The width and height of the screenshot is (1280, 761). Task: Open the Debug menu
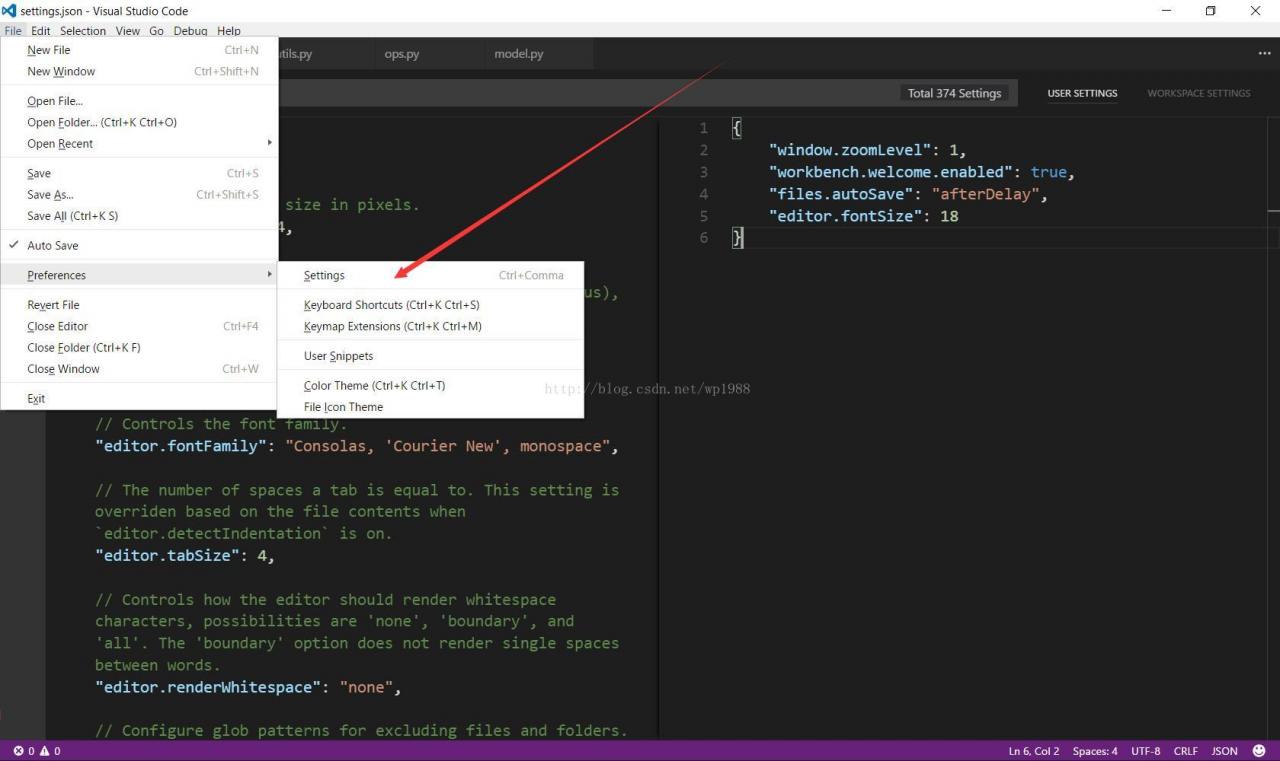(190, 31)
